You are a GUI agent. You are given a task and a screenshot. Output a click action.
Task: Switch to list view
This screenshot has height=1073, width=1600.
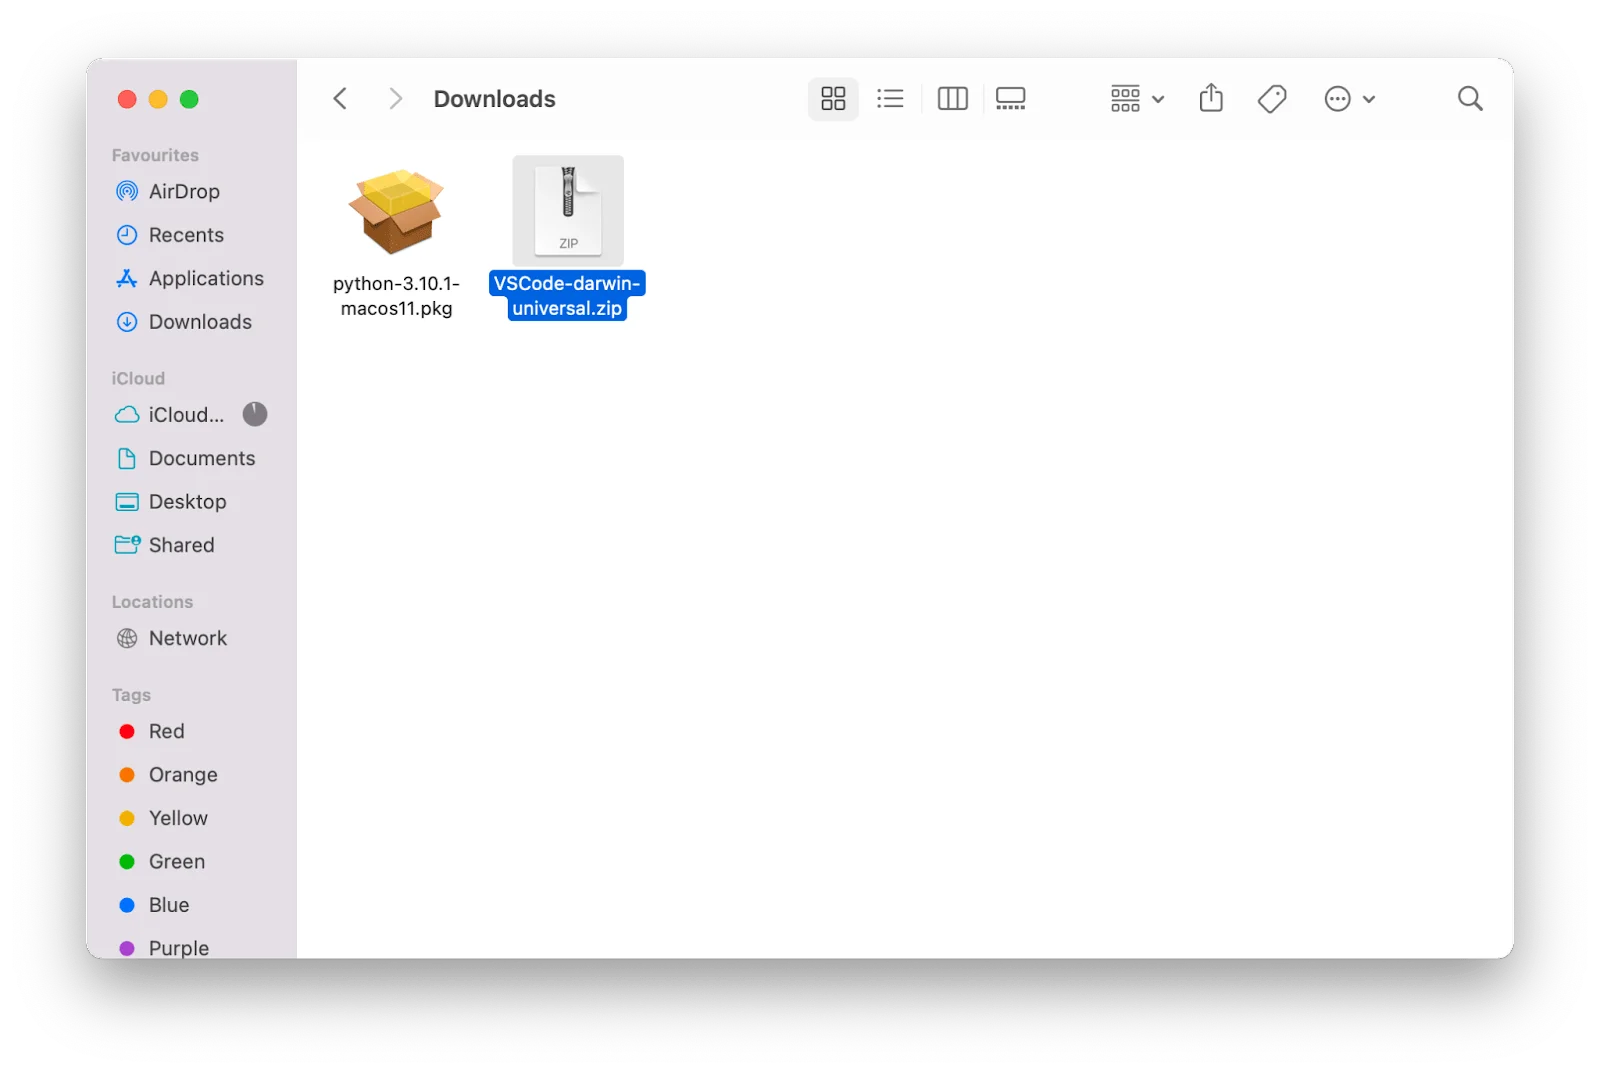pos(890,98)
